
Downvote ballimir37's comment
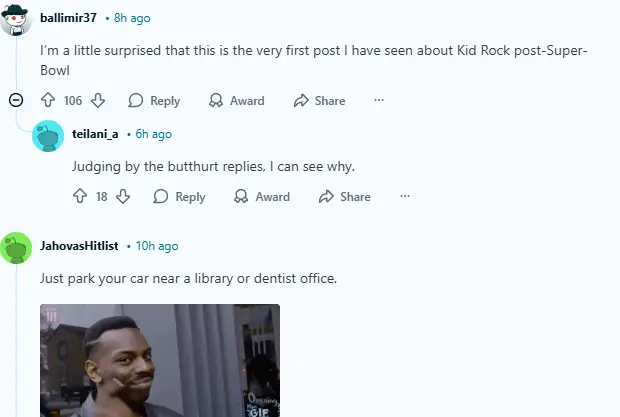tap(98, 100)
